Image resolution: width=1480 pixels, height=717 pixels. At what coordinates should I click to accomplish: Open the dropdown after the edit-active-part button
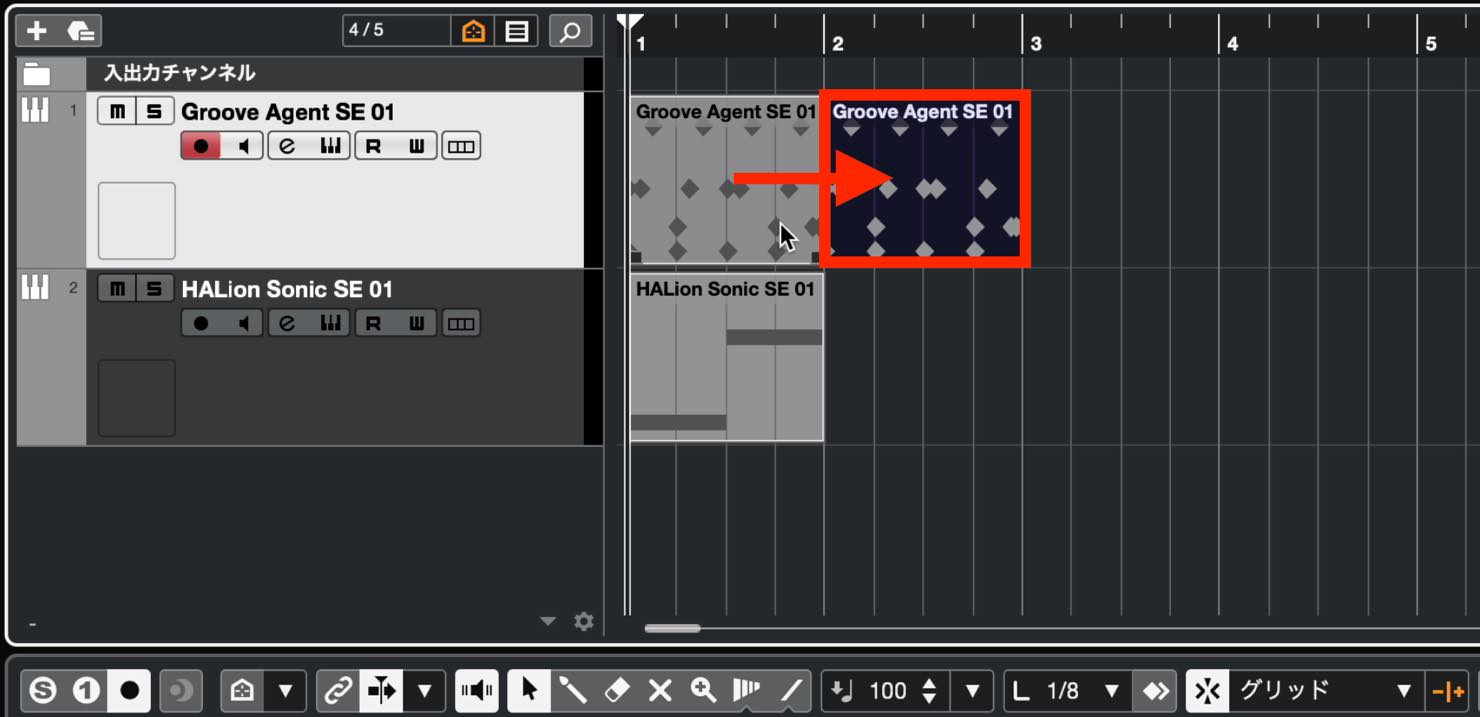point(425,690)
